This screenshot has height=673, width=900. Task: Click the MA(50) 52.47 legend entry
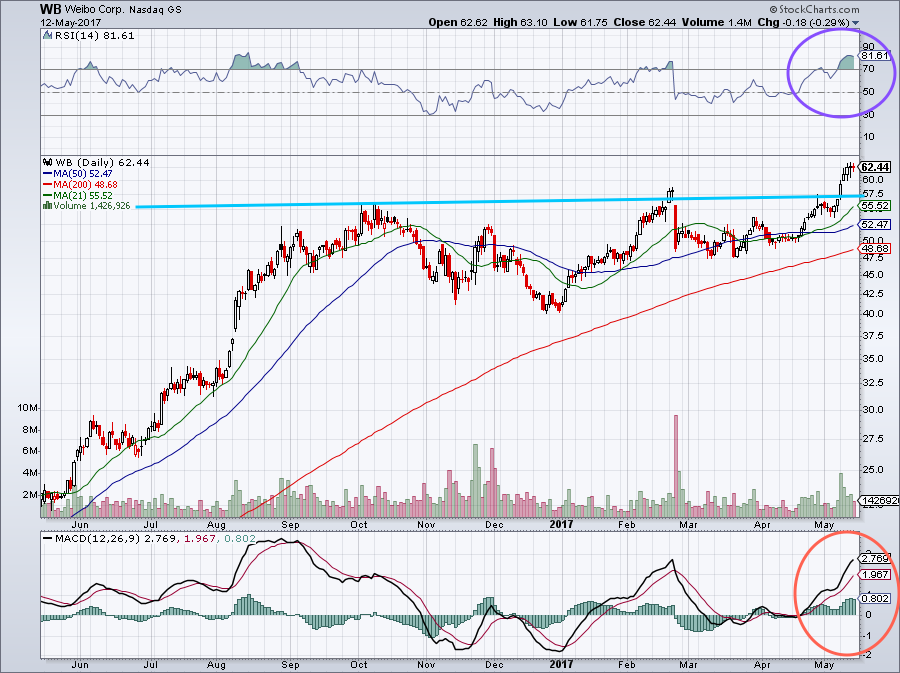tap(78, 173)
